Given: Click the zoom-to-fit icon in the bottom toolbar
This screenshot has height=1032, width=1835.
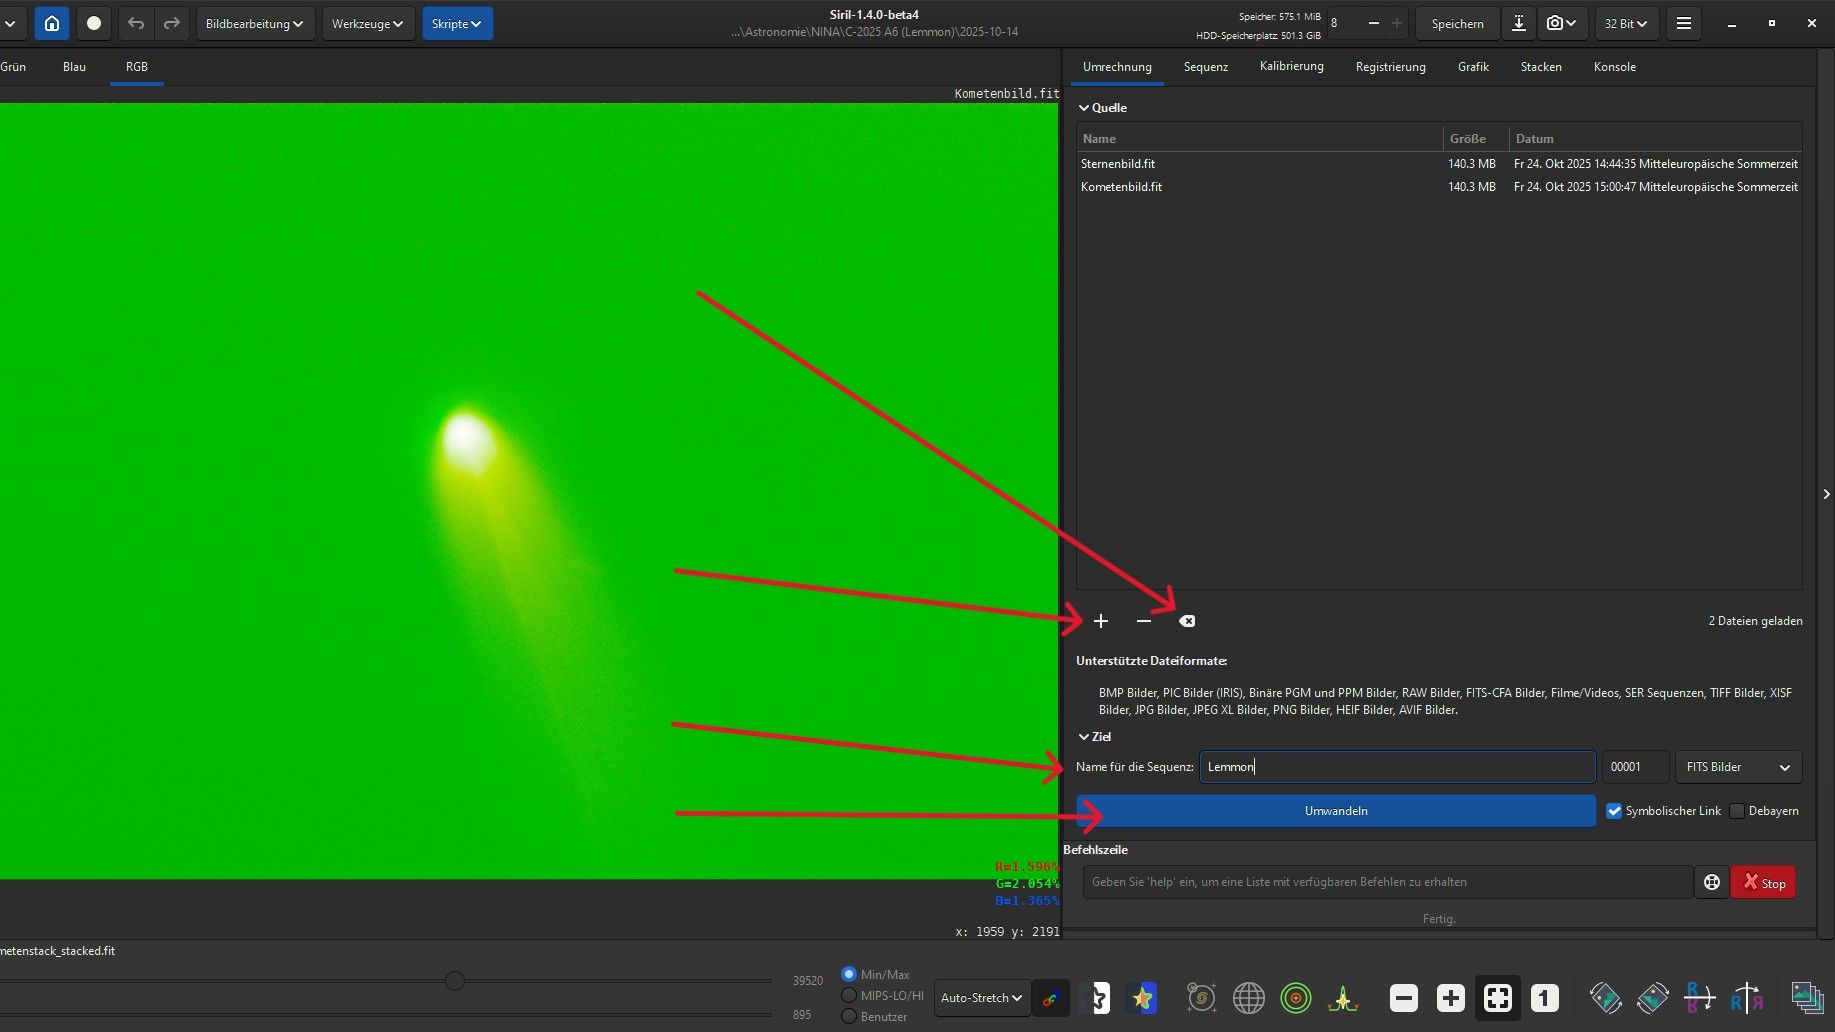Looking at the screenshot, I should tap(1497, 997).
